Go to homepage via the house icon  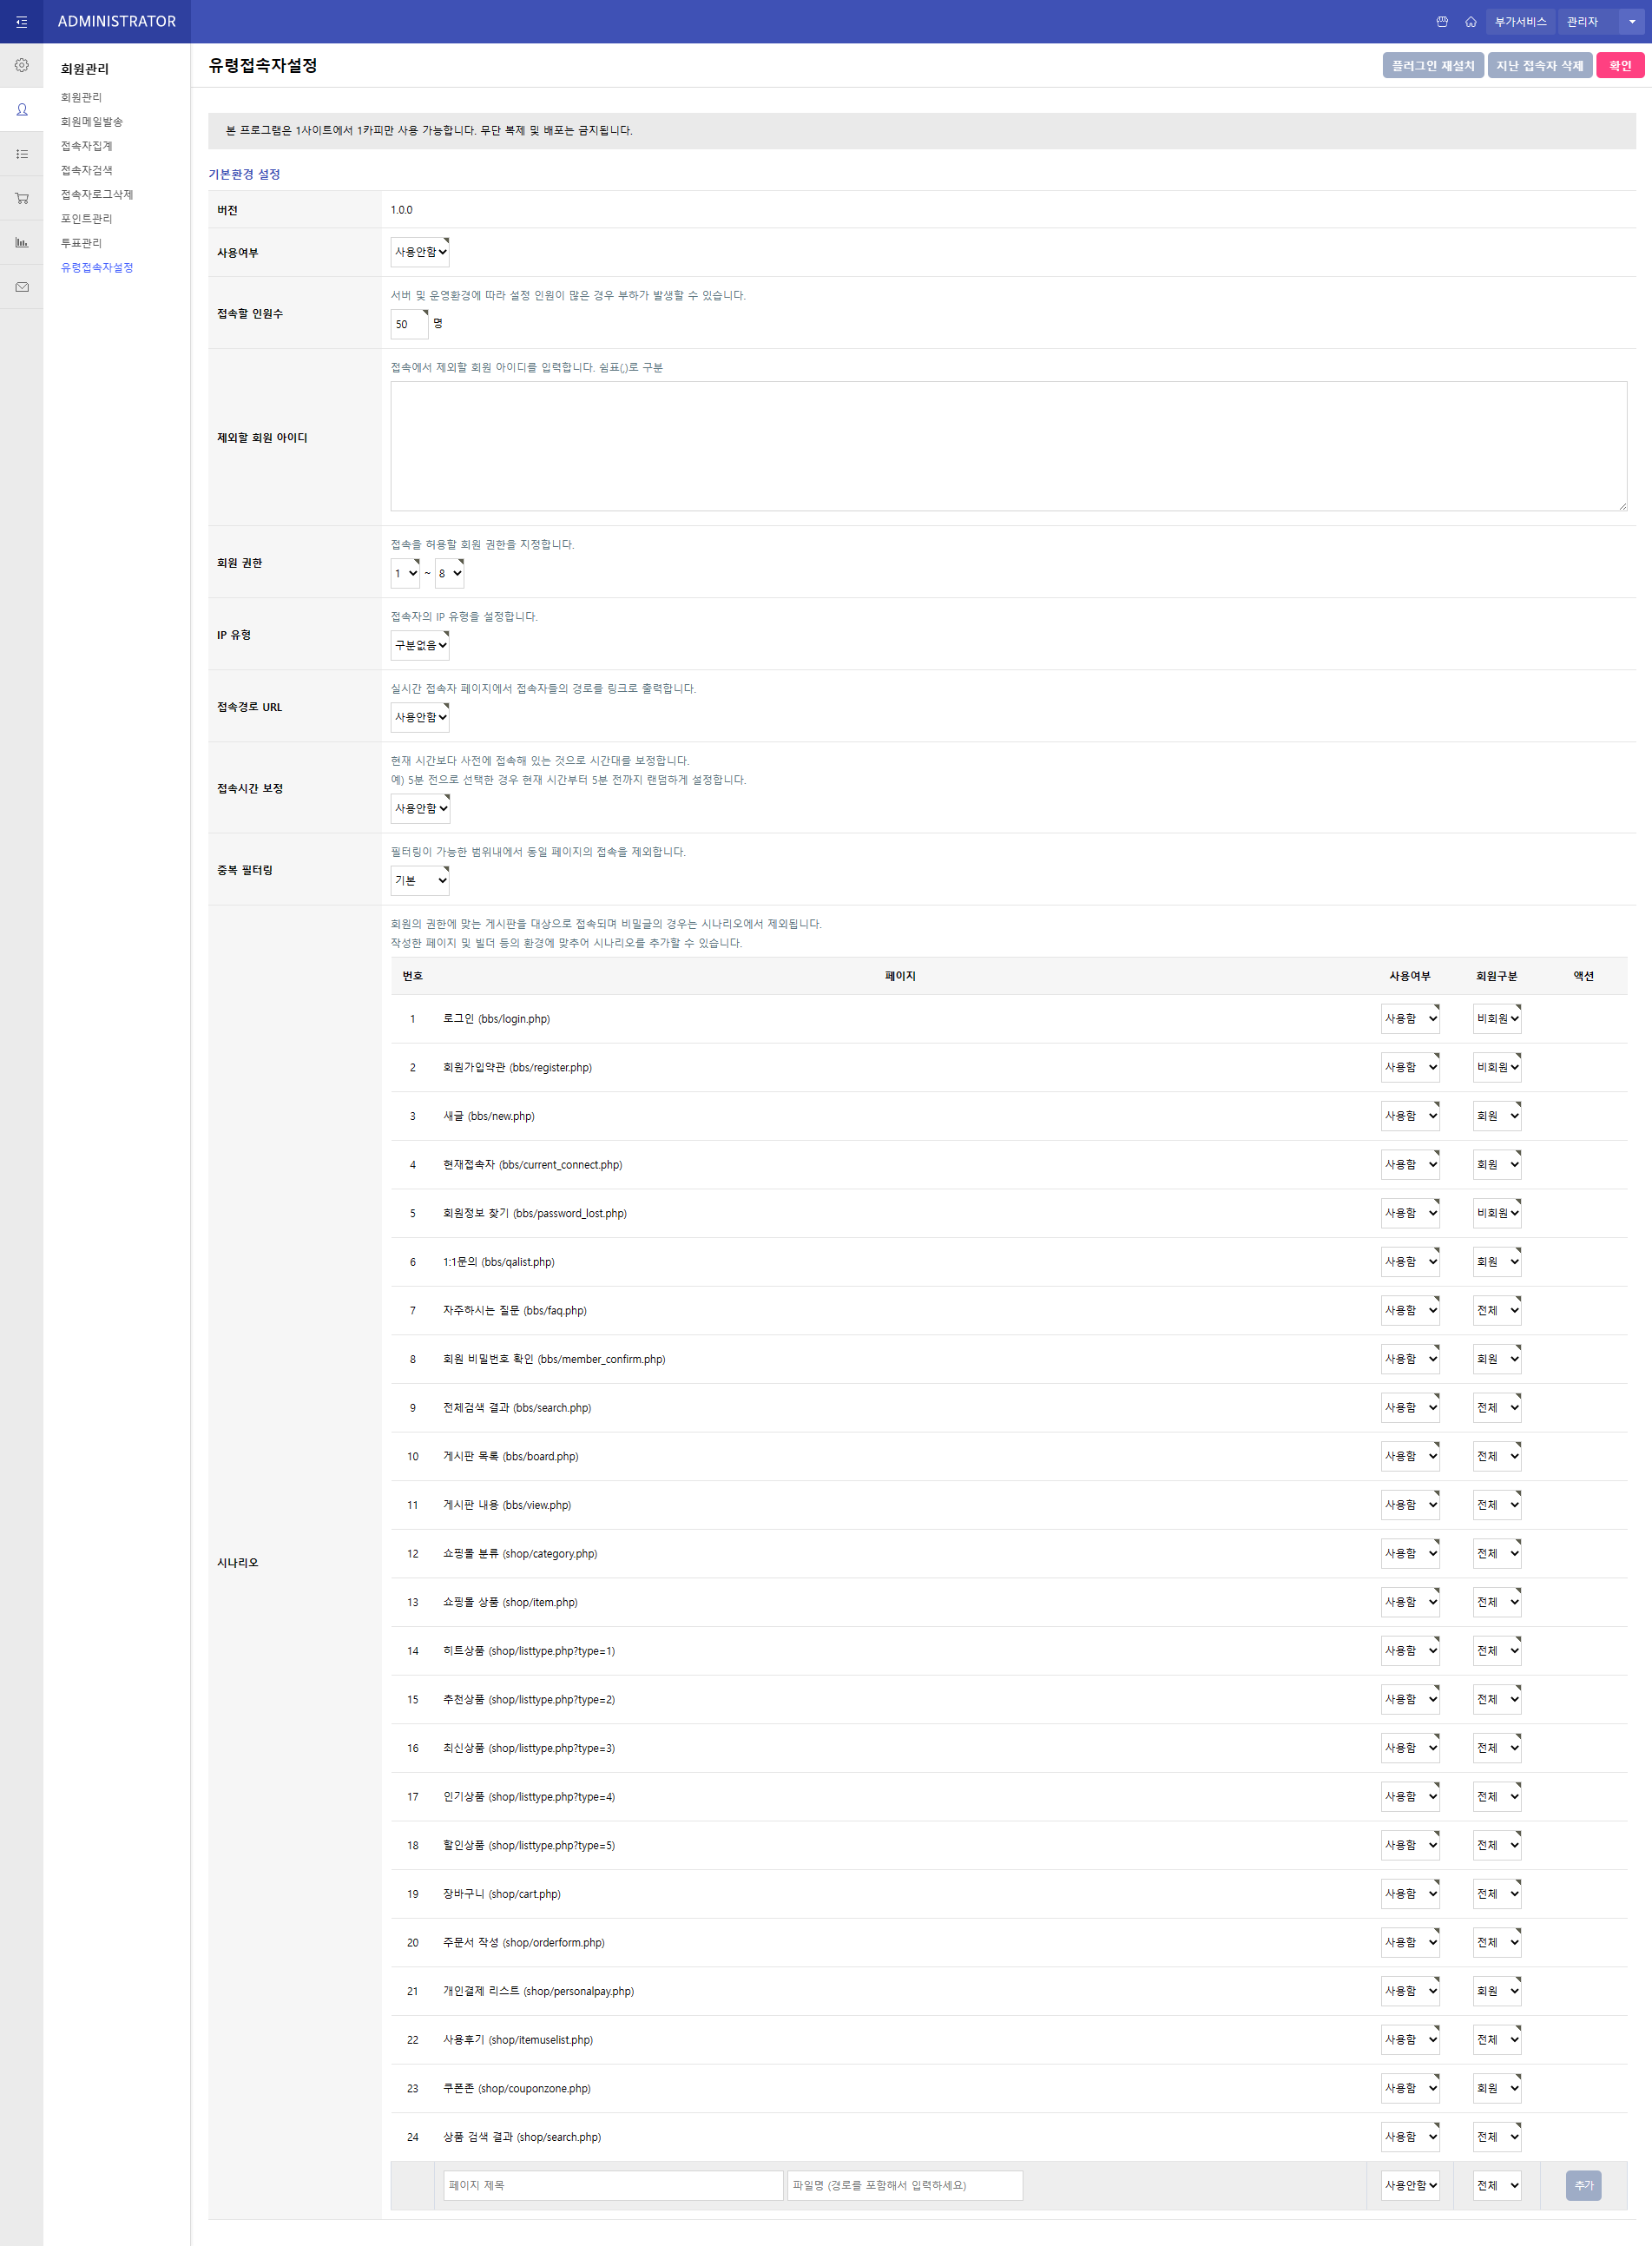(1470, 22)
